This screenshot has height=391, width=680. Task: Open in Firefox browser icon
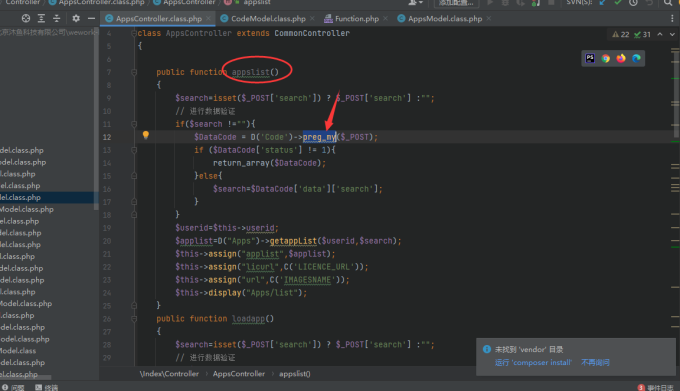tap(621, 58)
